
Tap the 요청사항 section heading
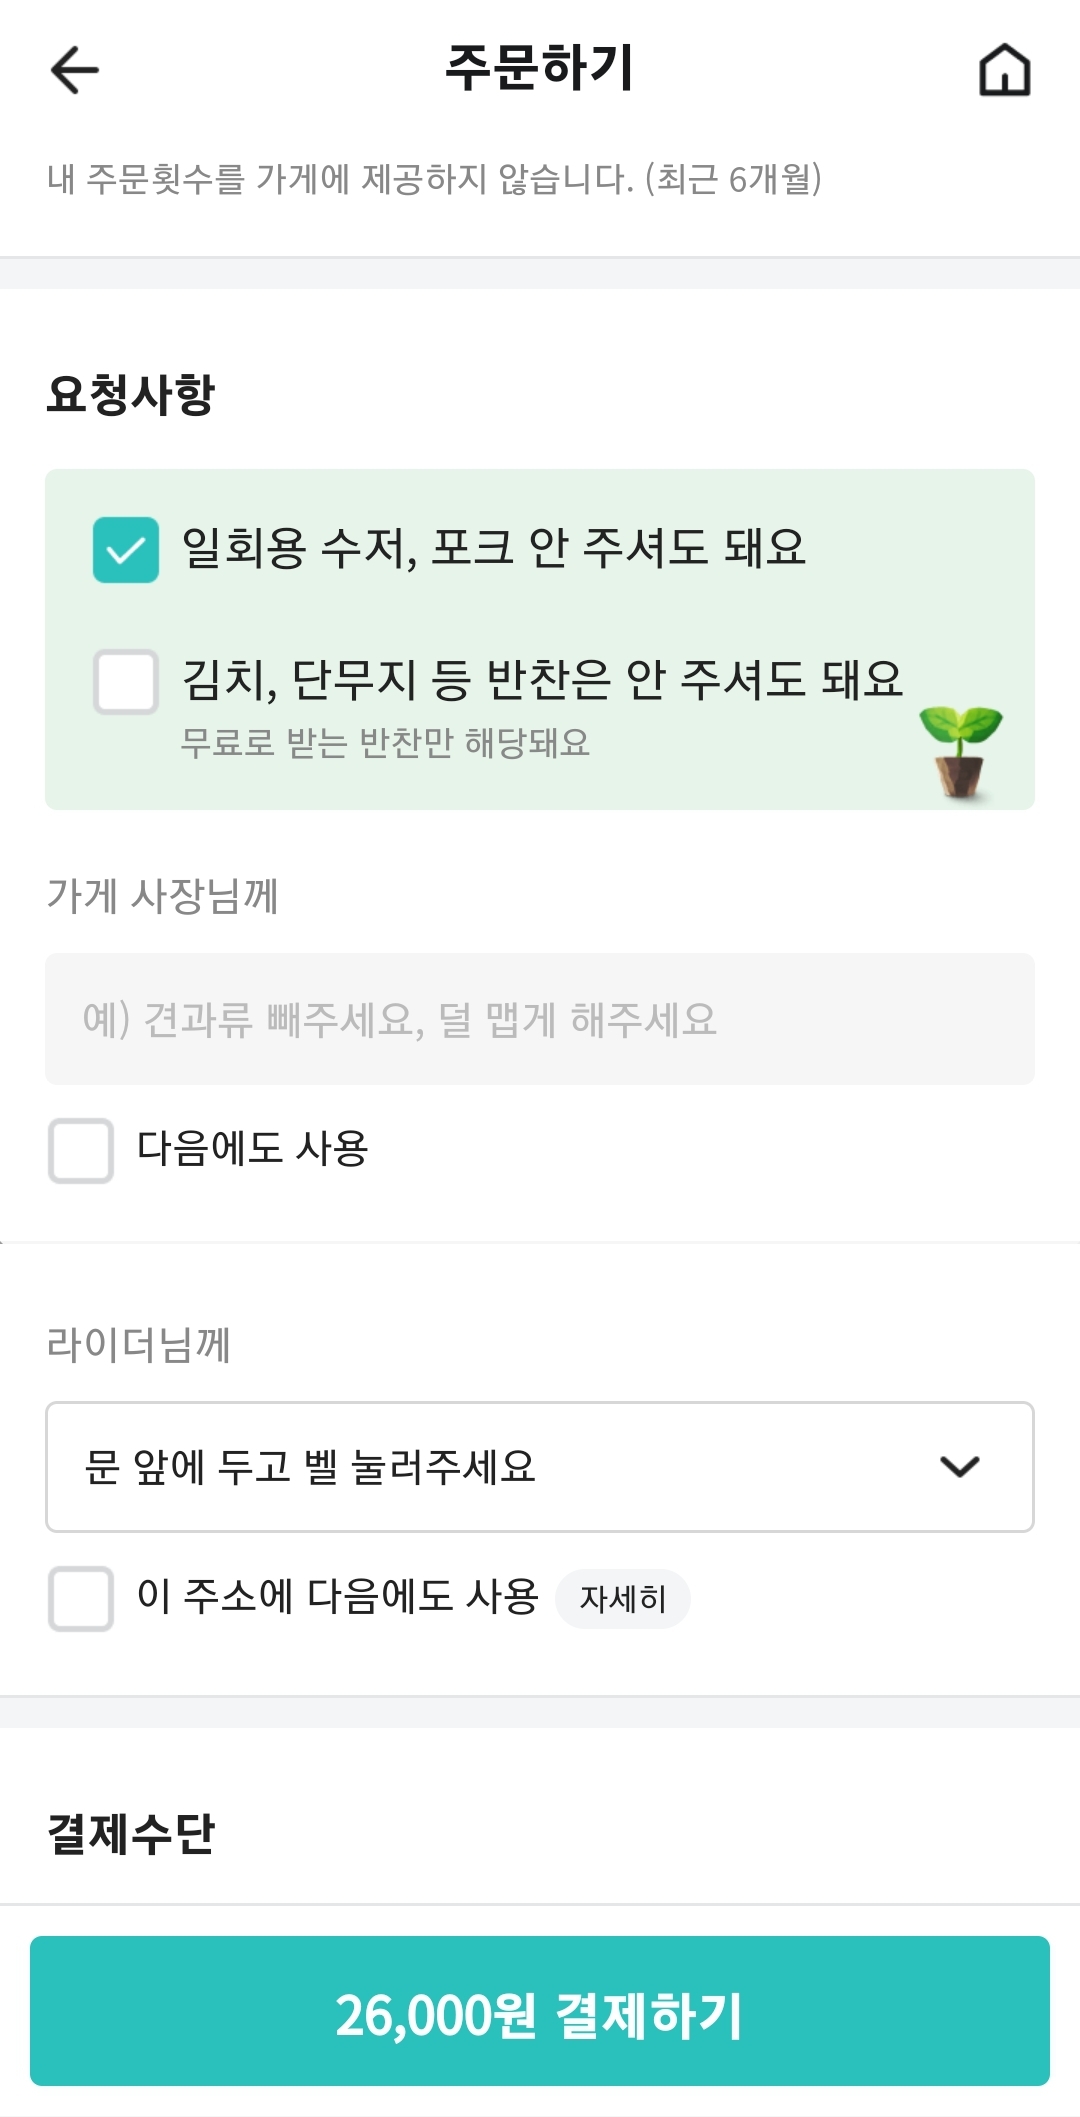[131, 394]
